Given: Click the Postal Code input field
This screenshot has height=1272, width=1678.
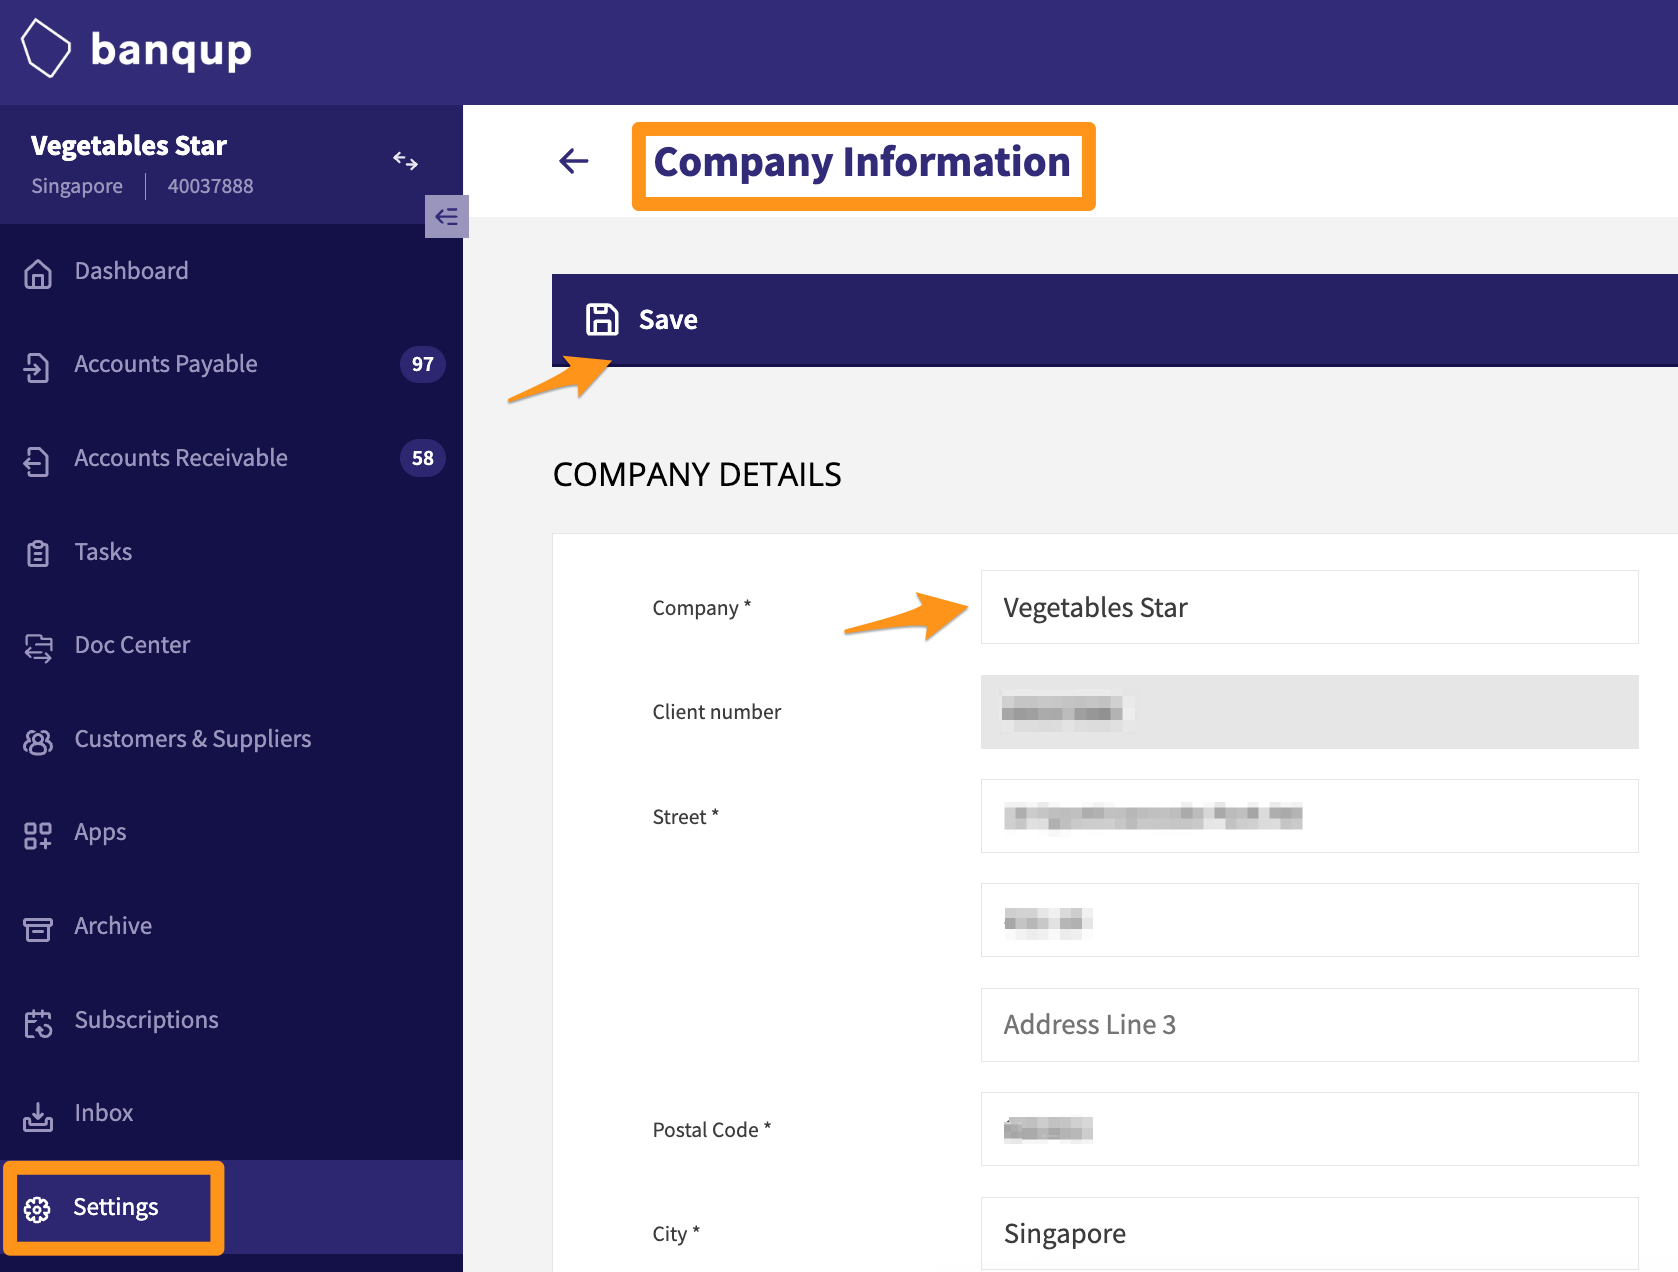Looking at the screenshot, I should coord(1309,1129).
